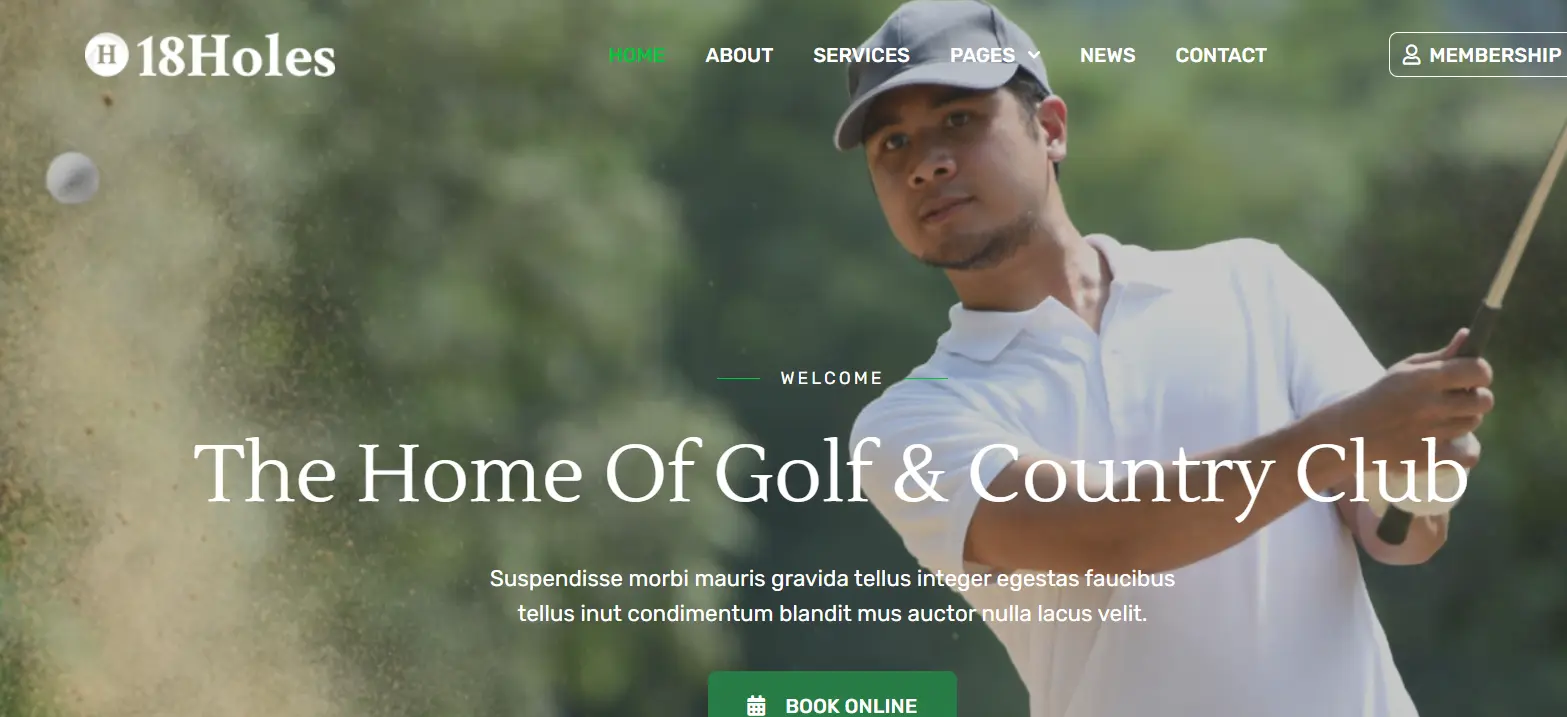Open the PAGES menu label

tap(982, 55)
